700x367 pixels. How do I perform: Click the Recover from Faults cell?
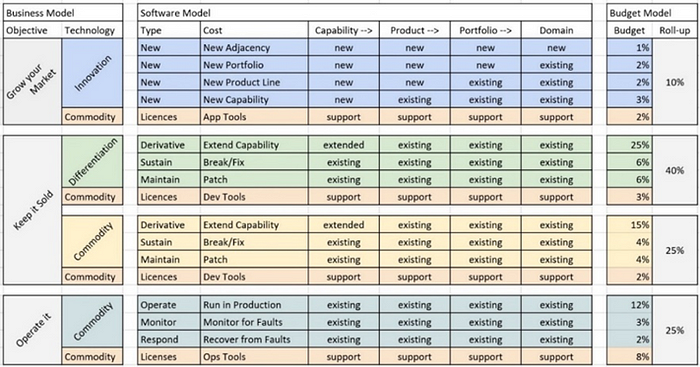pos(254,339)
